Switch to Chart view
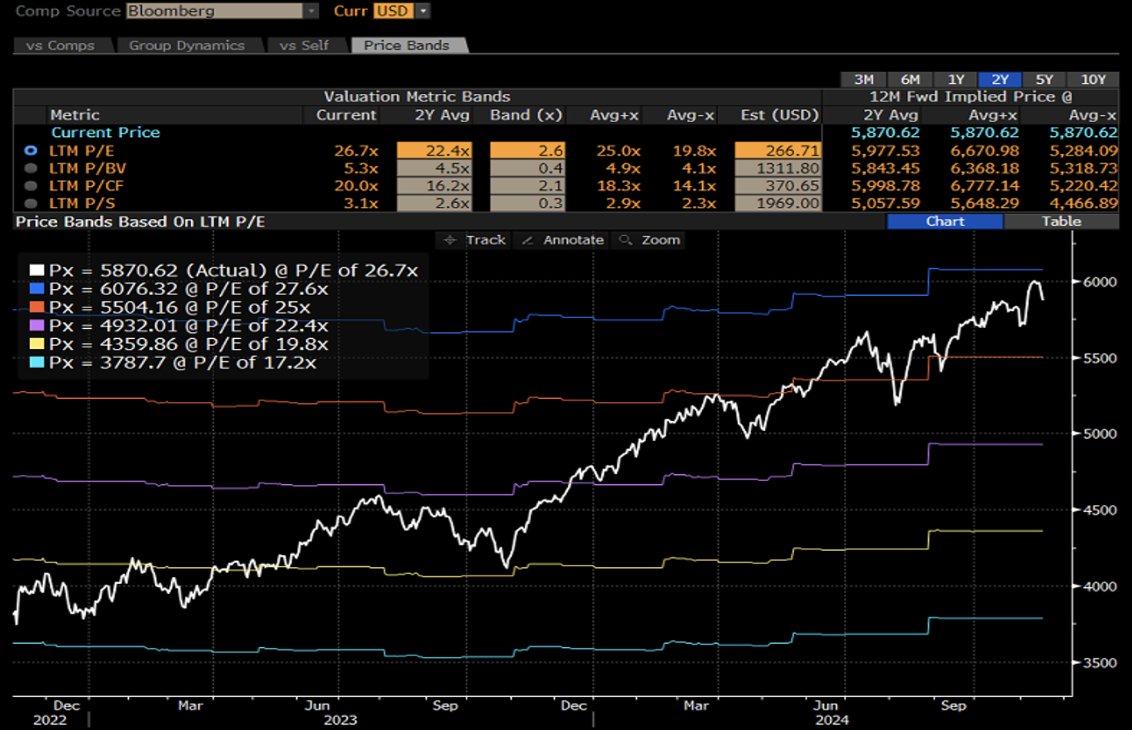Viewport: 1132px width, 730px height. click(945, 222)
